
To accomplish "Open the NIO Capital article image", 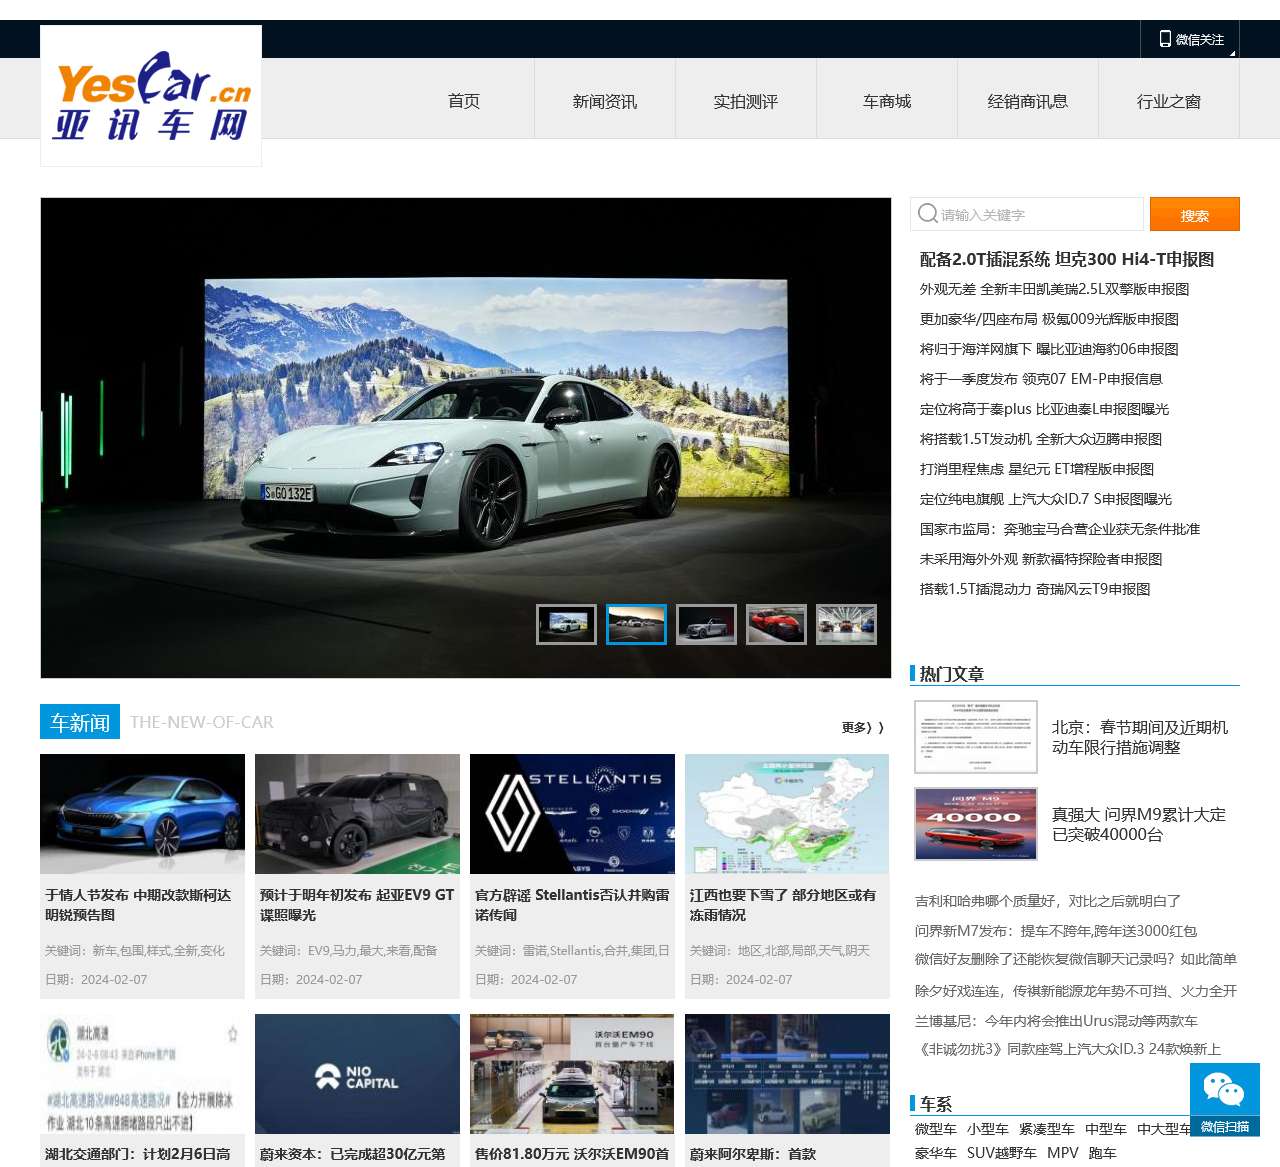I will pos(357,1074).
